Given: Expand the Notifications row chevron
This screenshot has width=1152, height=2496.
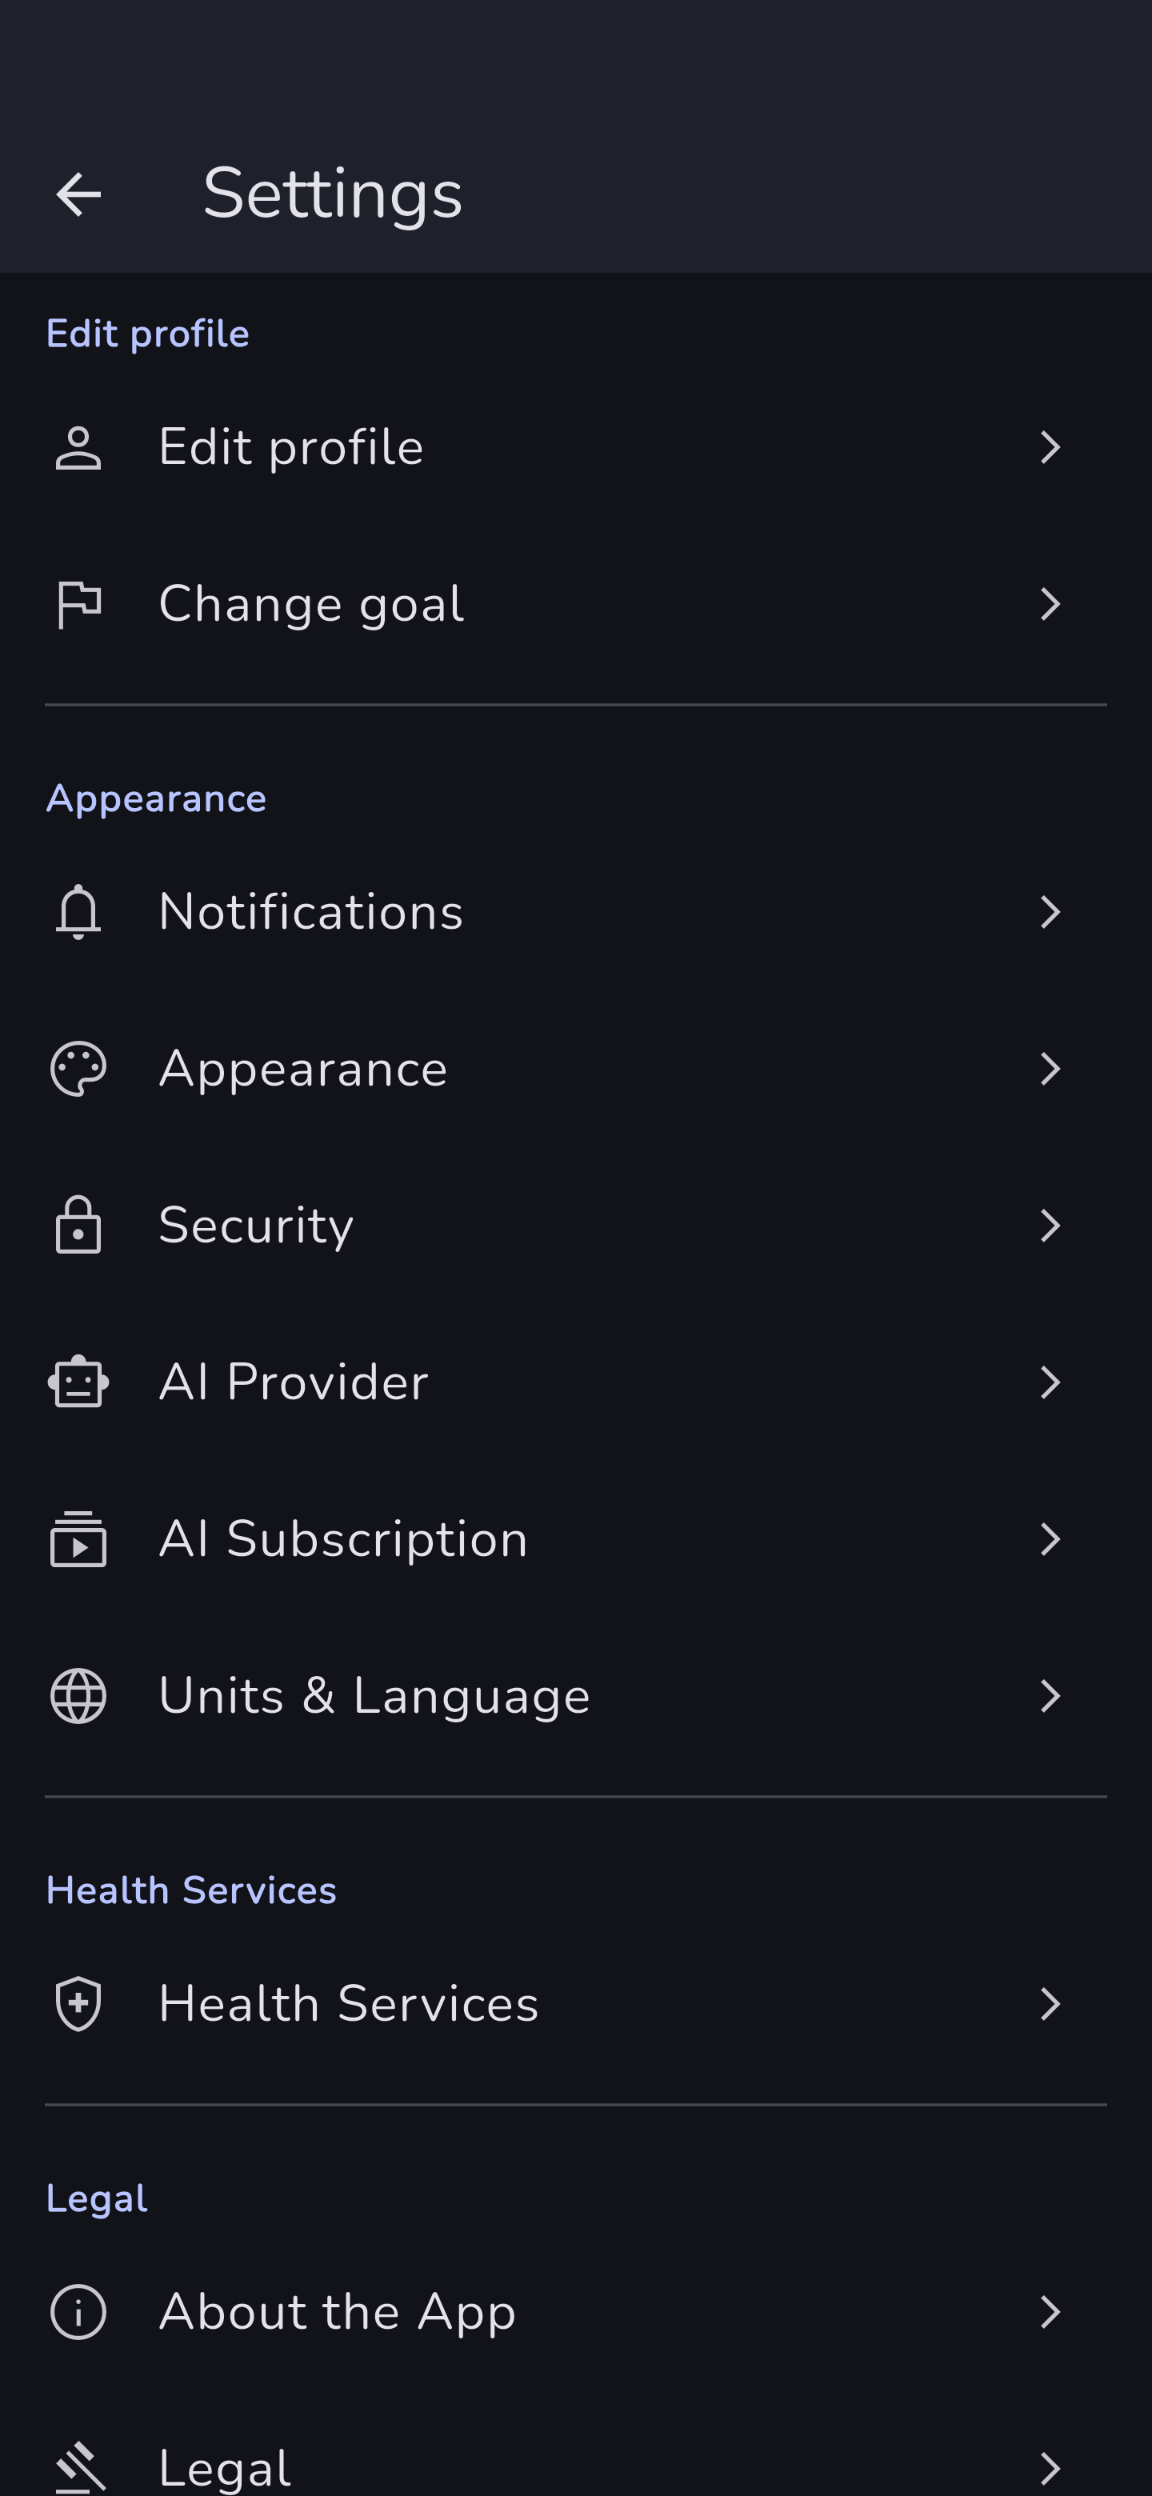Looking at the screenshot, I should coord(1049,912).
